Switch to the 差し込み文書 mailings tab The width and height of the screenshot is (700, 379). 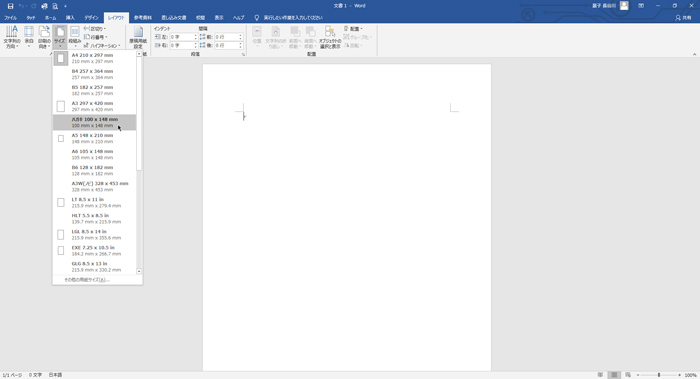click(174, 18)
